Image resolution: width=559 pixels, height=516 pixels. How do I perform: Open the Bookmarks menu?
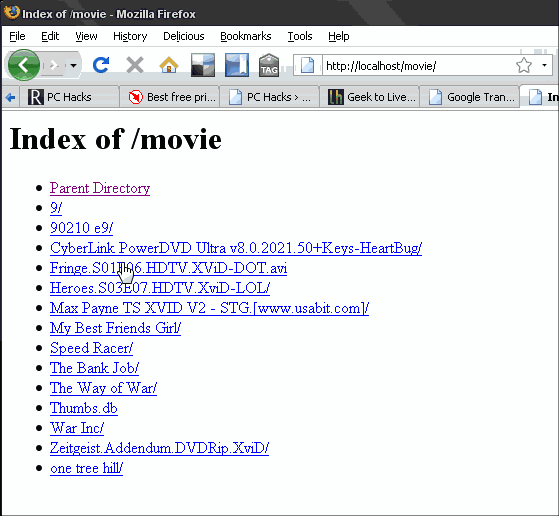pos(246,36)
